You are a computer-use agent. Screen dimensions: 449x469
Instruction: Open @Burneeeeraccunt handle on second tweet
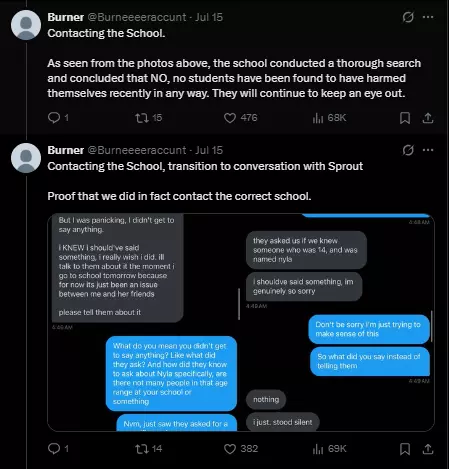tap(137, 150)
